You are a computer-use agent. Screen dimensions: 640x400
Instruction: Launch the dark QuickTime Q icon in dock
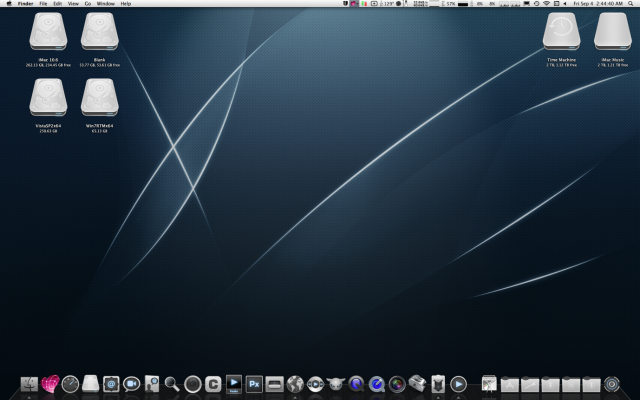click(356, 384)
